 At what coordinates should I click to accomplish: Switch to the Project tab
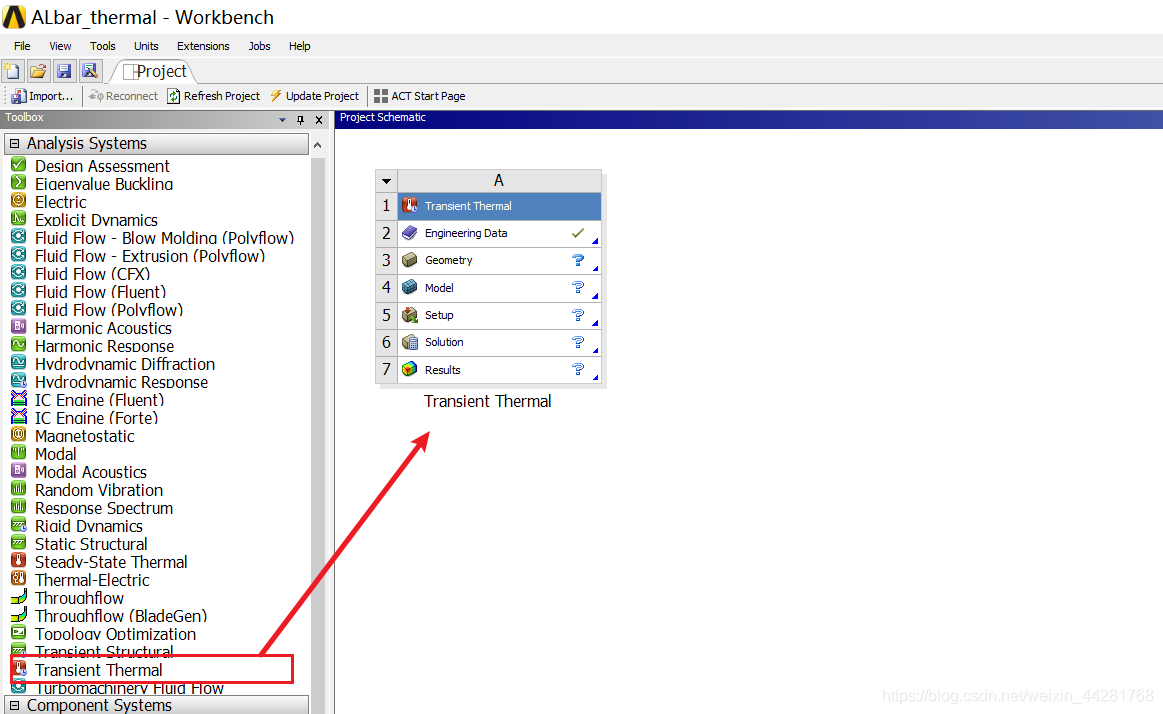[154, 71]
